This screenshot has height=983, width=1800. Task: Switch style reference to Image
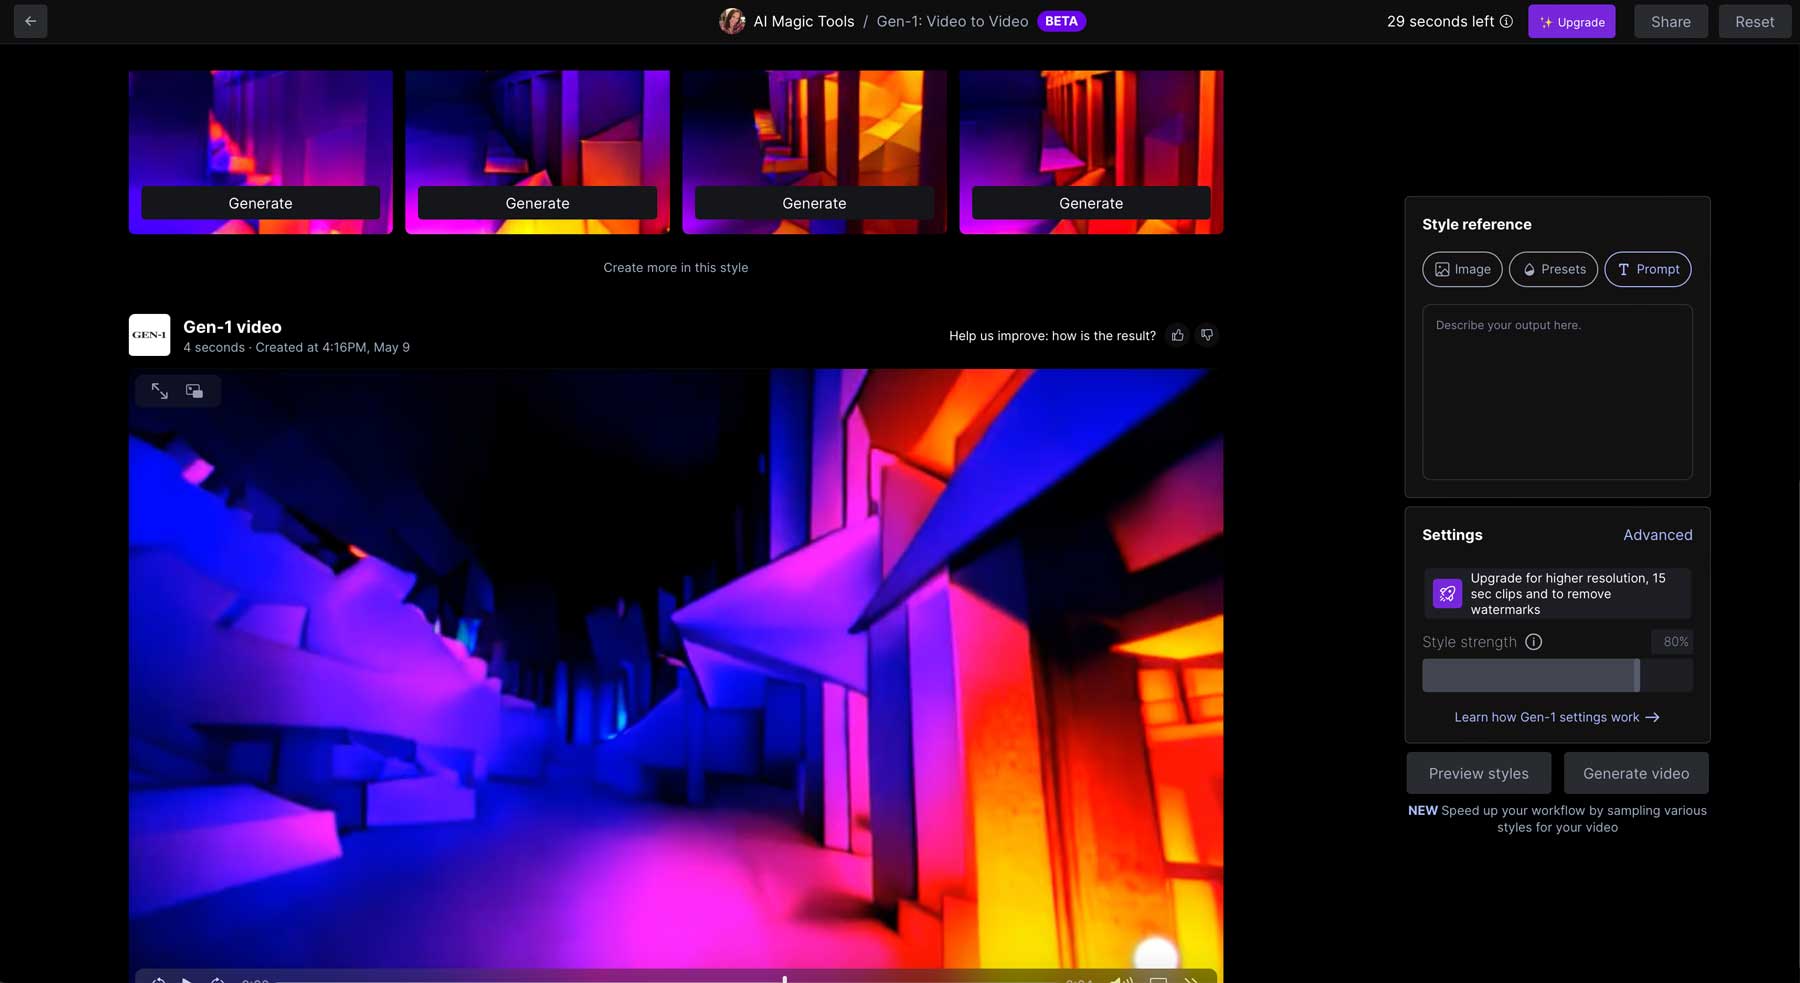tap(1461, 269)
